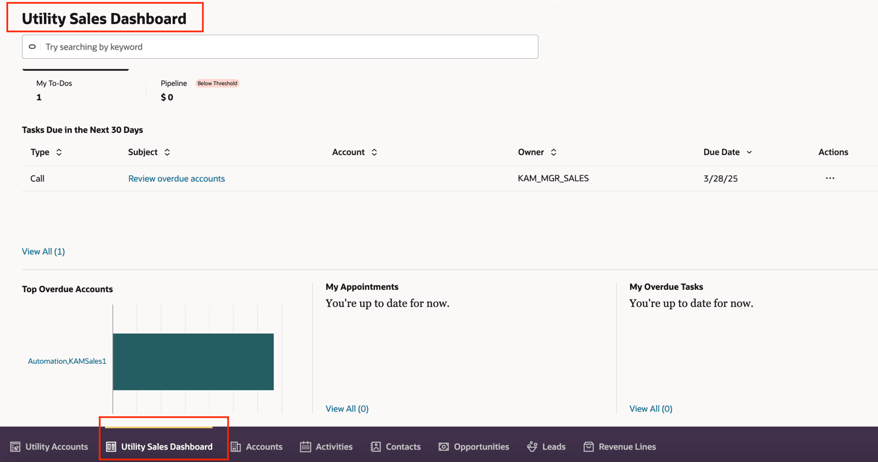Viewport: 878px width, 463px height.
Task: Open the Contacts tab
Action: coord(396,447)
